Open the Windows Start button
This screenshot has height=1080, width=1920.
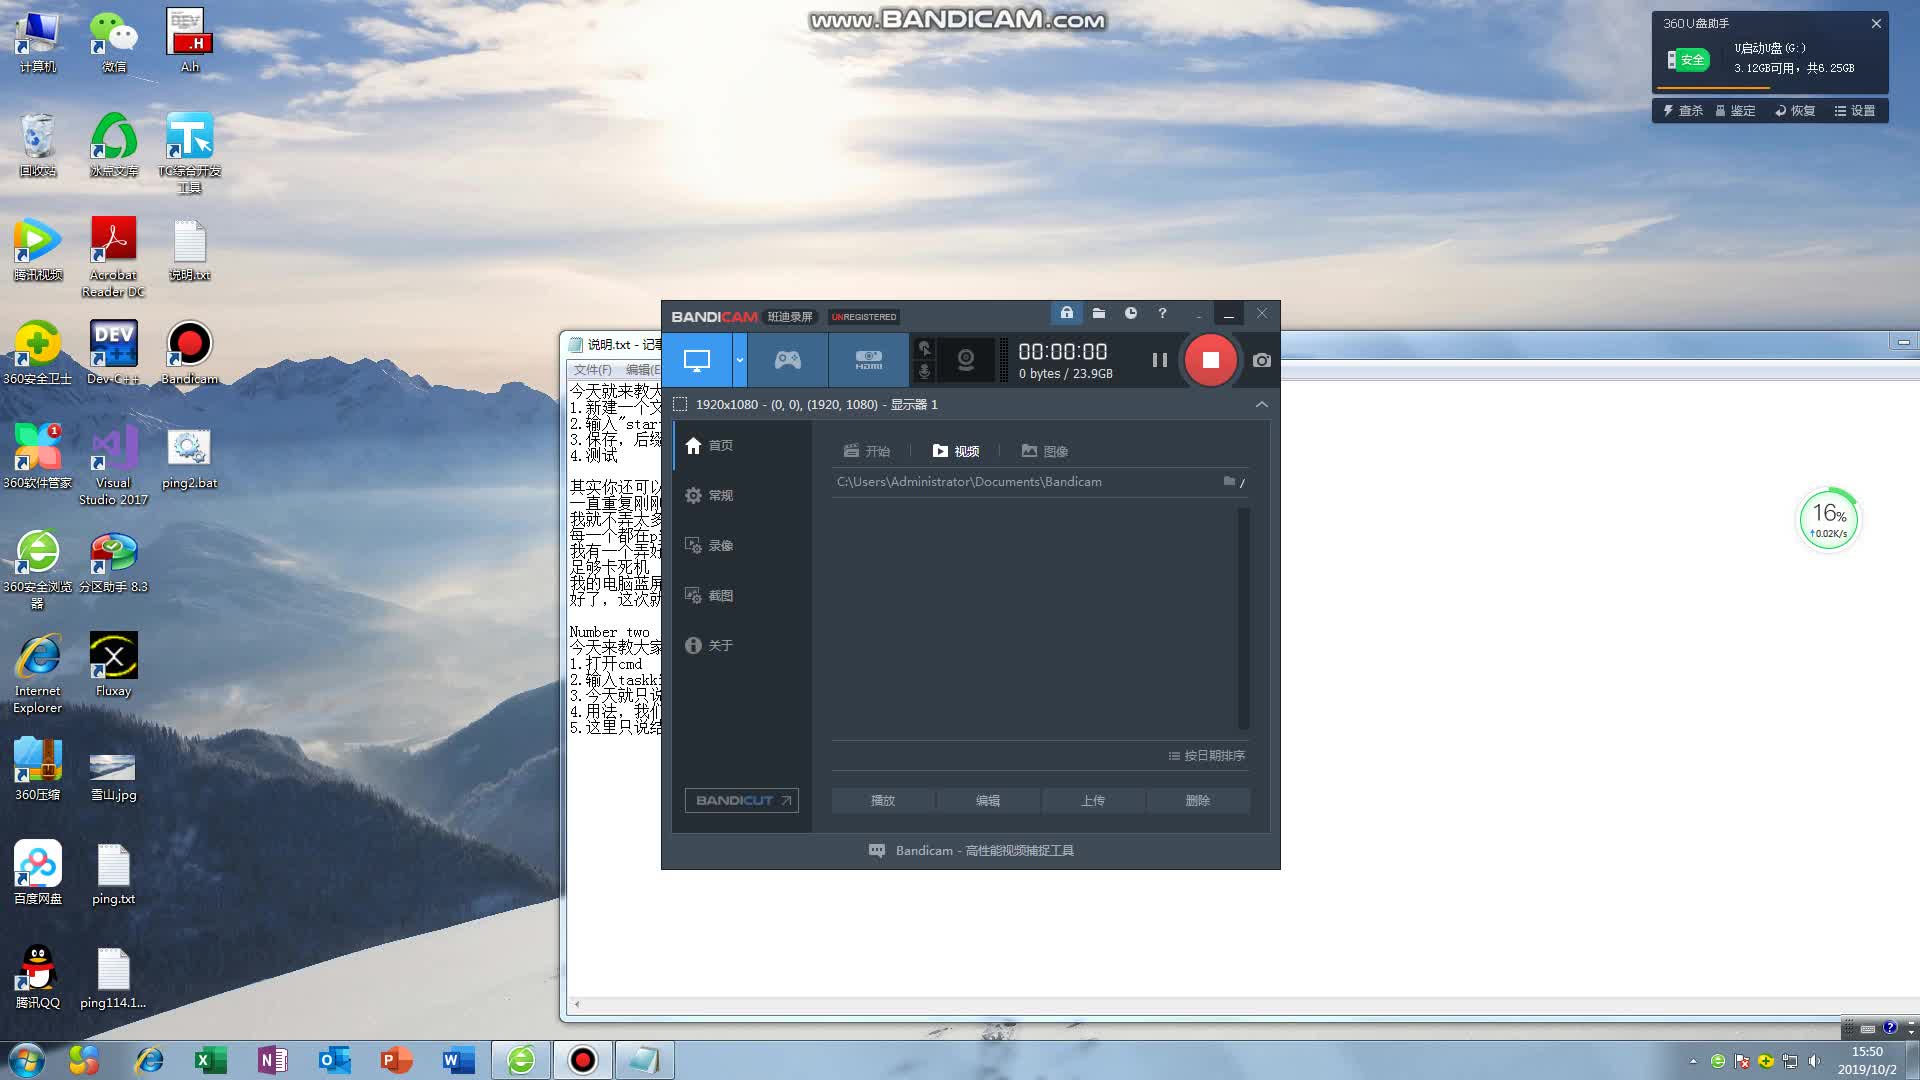pyautogui.click(x=26, y=1060)
